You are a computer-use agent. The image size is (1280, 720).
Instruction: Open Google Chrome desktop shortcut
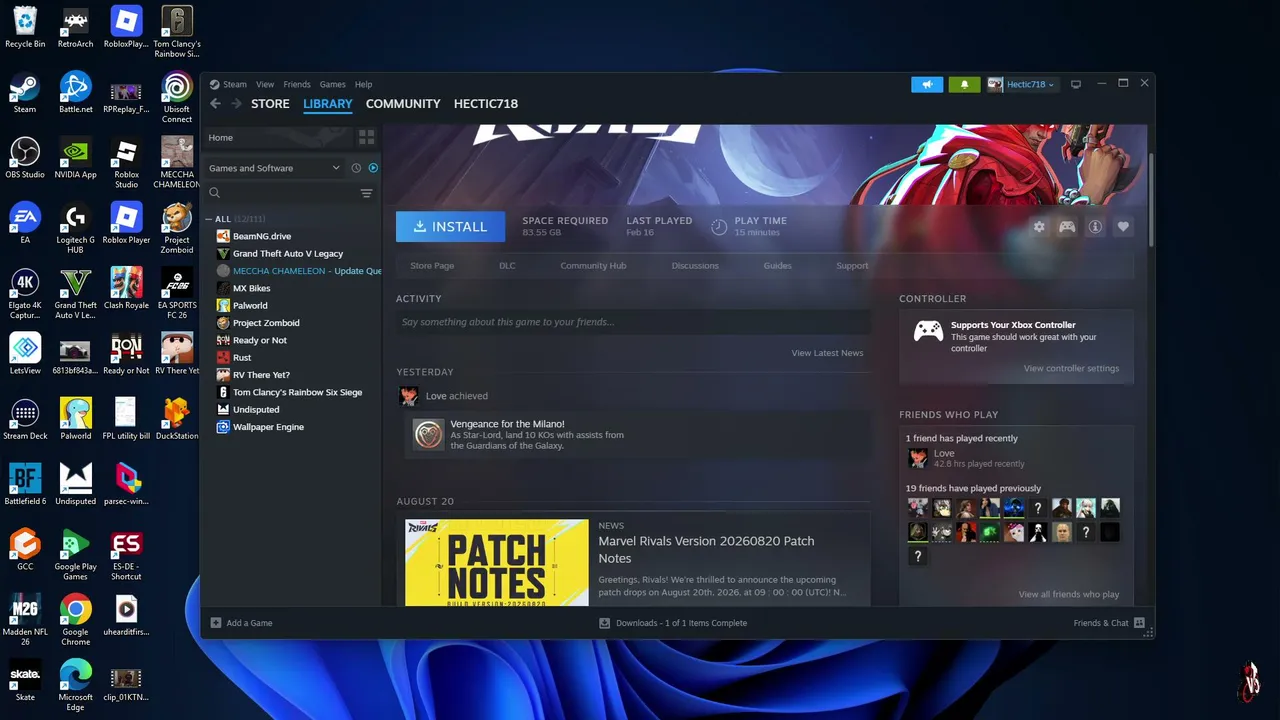[x=76, y=620]
